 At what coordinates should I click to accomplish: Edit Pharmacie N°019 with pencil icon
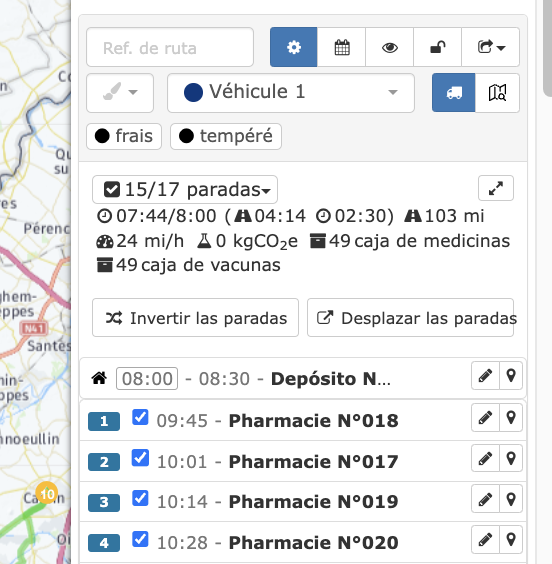pyautogui.click(x=485, y=499)
